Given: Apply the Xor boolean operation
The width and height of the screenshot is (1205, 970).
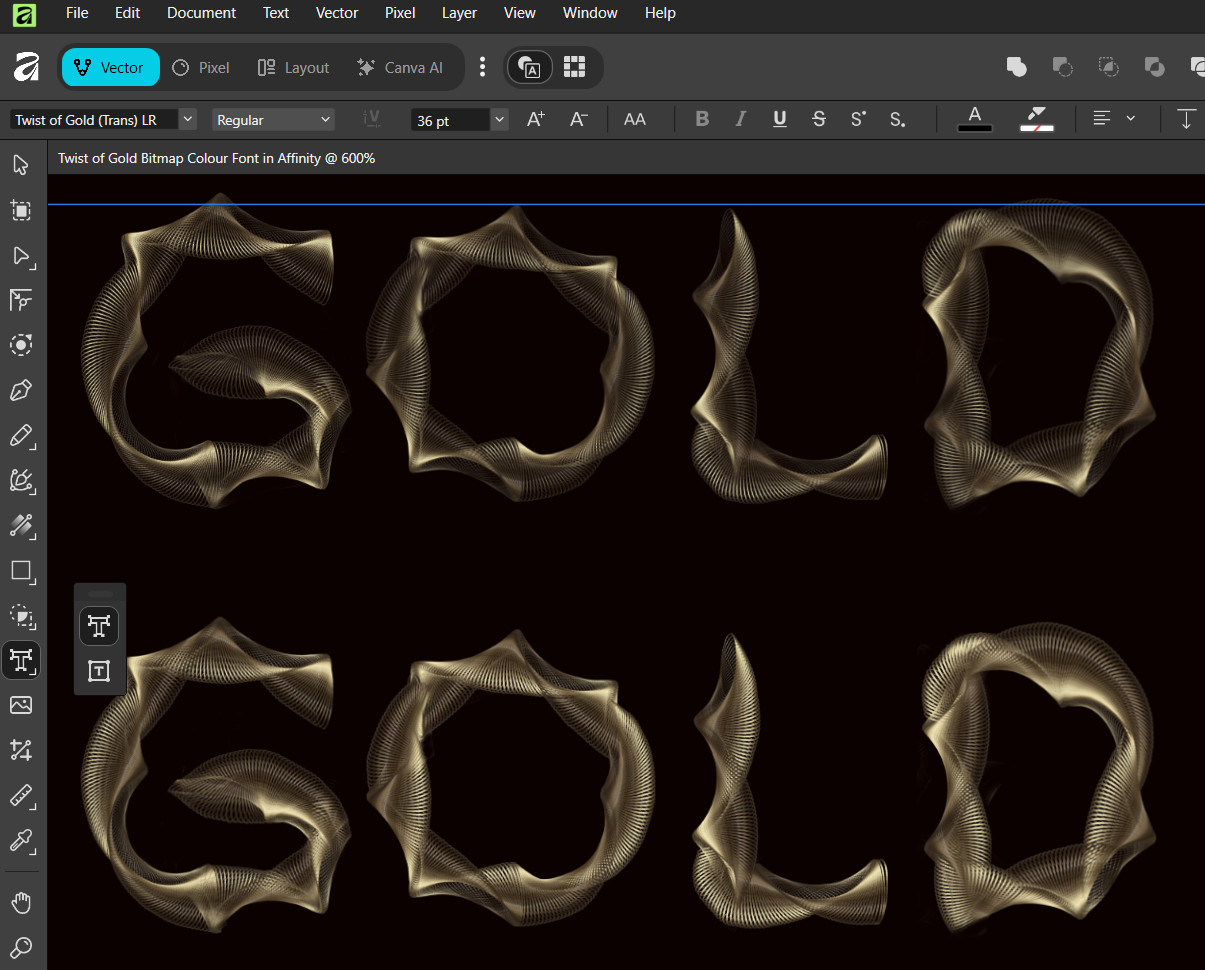Looking at the screenshot, I should 1154,67.
